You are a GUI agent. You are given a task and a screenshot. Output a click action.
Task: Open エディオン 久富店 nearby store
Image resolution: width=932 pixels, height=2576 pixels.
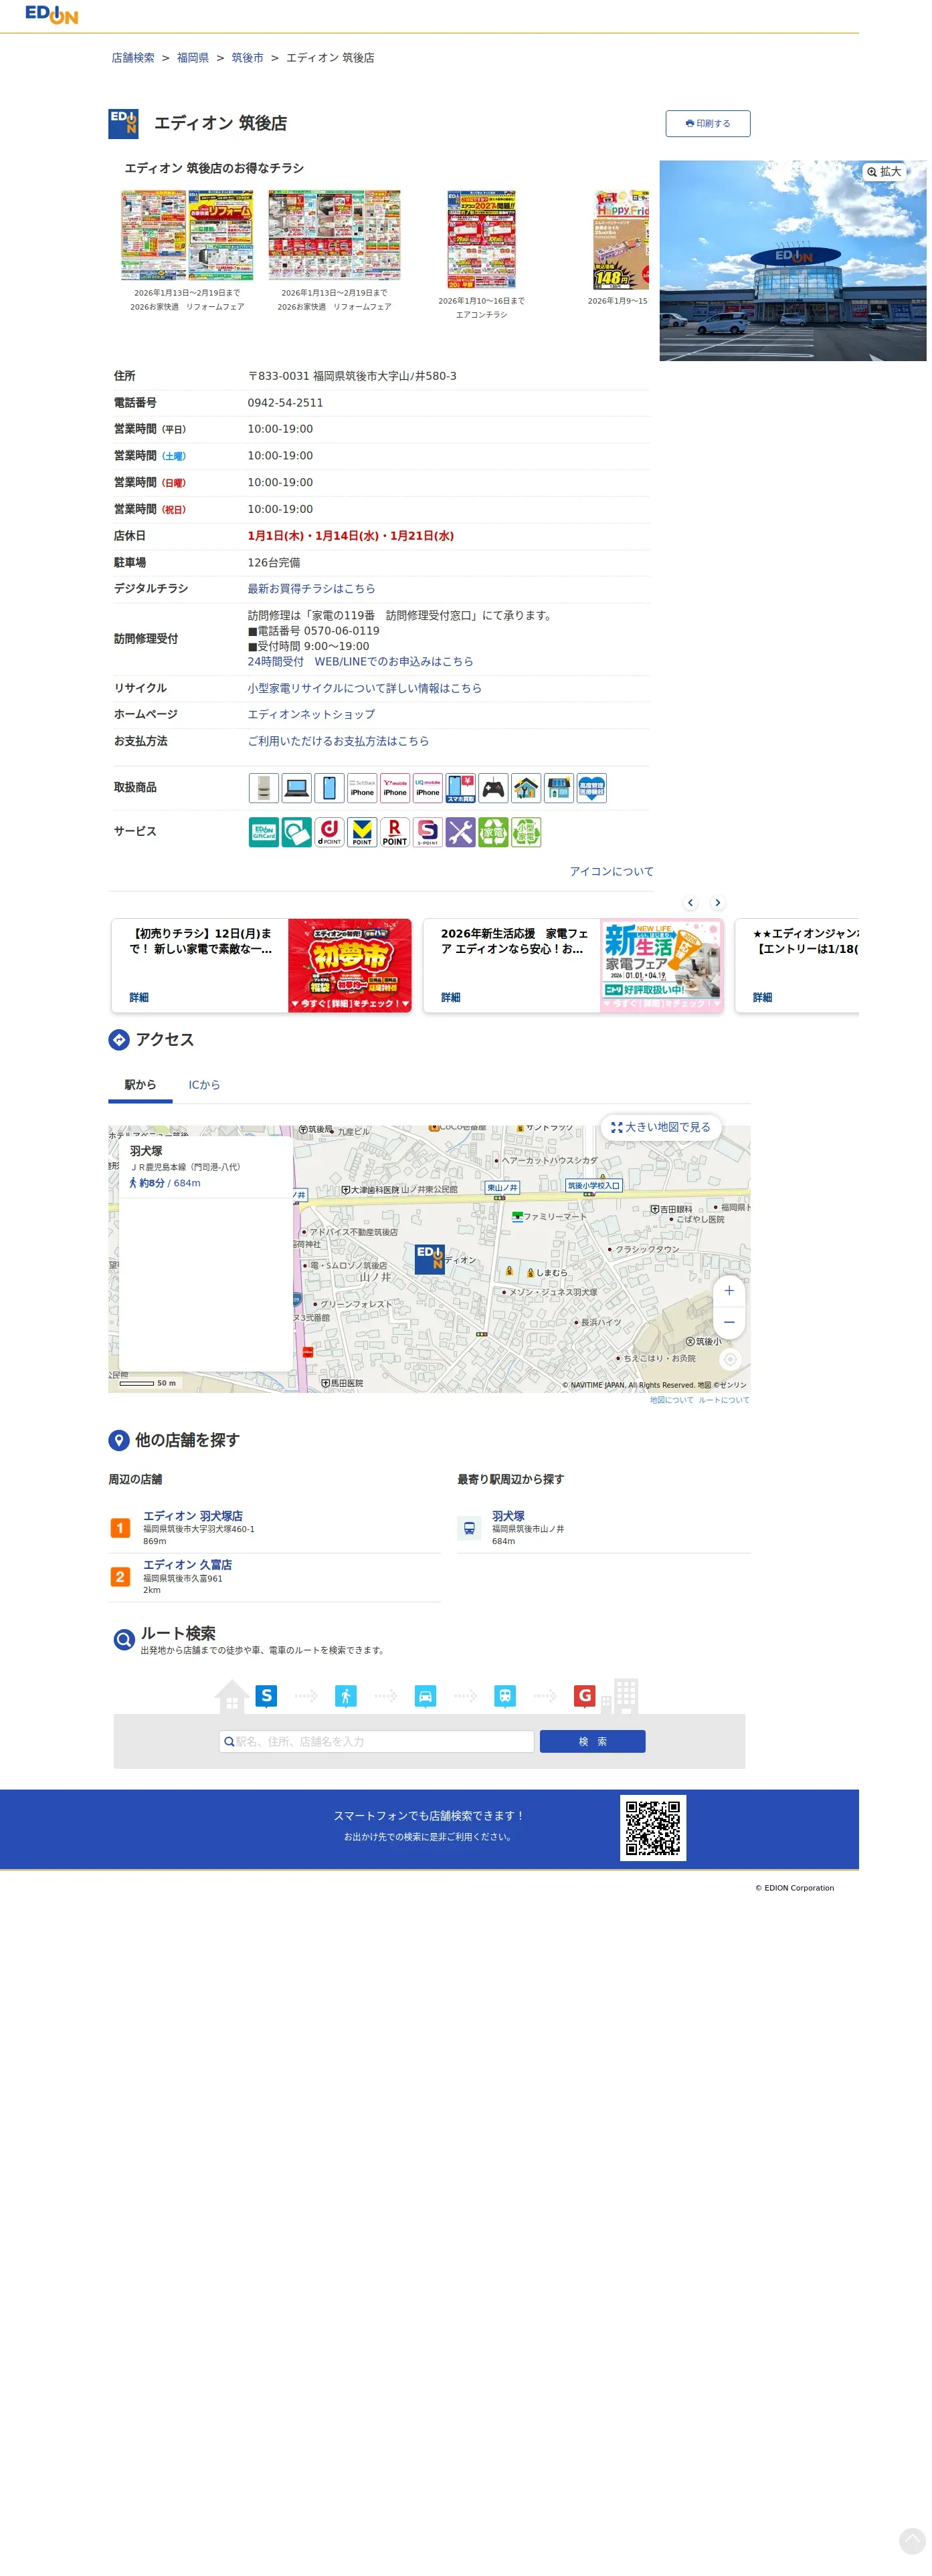(x=187, y=1565)
